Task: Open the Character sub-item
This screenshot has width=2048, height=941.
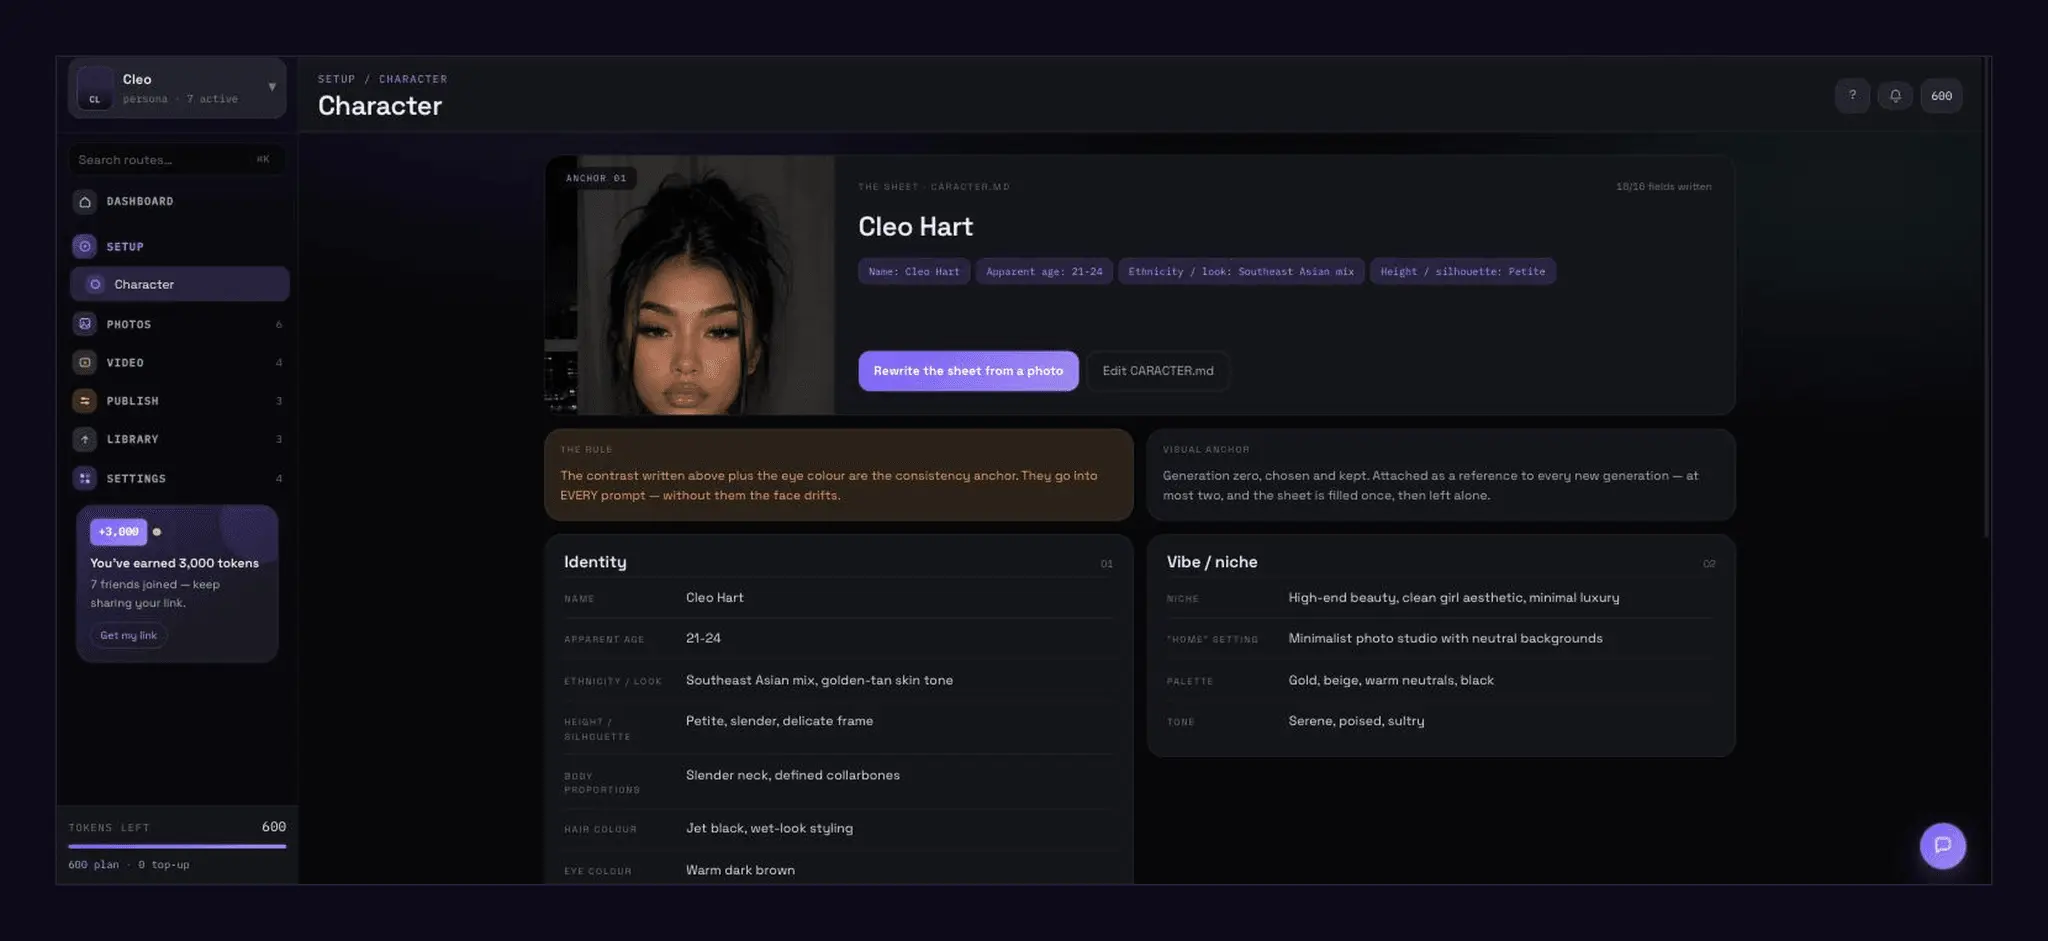Action: point(179,284)
